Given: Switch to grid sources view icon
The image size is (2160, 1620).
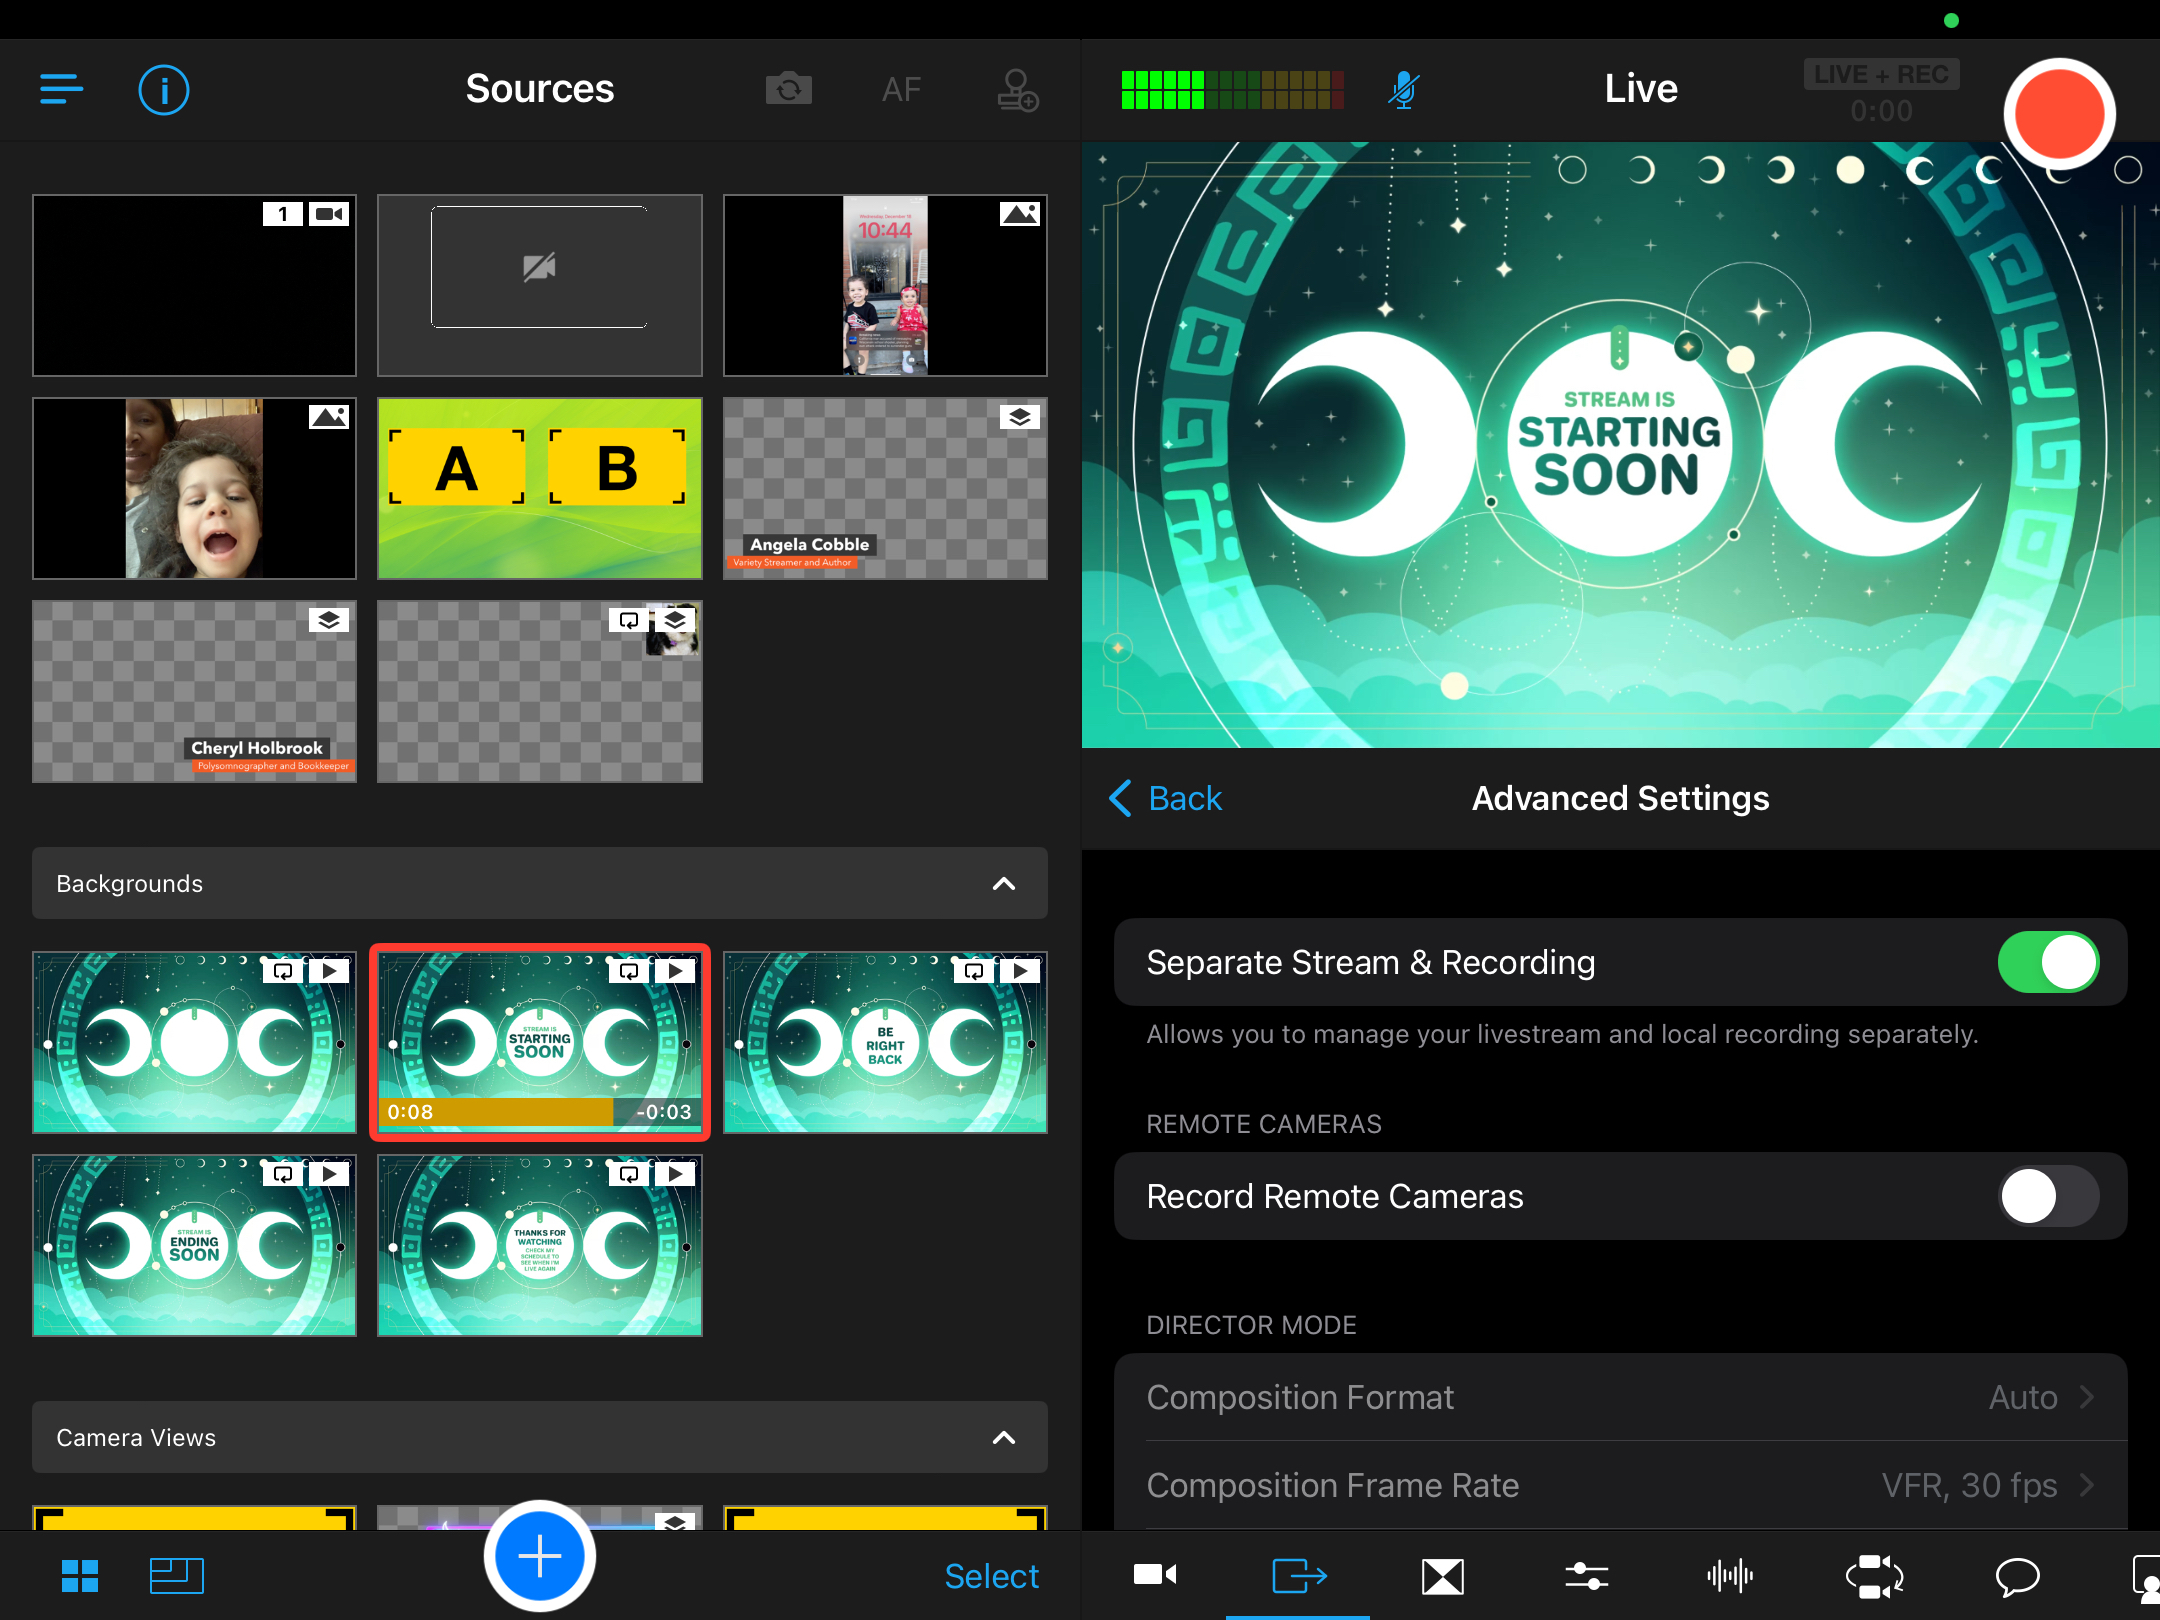Looking at the screenshot, I should [80, 1576].
